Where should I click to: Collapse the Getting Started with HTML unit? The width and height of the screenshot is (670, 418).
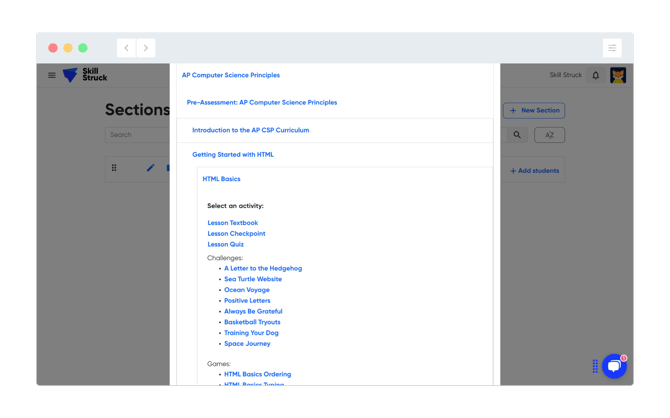[233, 155]
